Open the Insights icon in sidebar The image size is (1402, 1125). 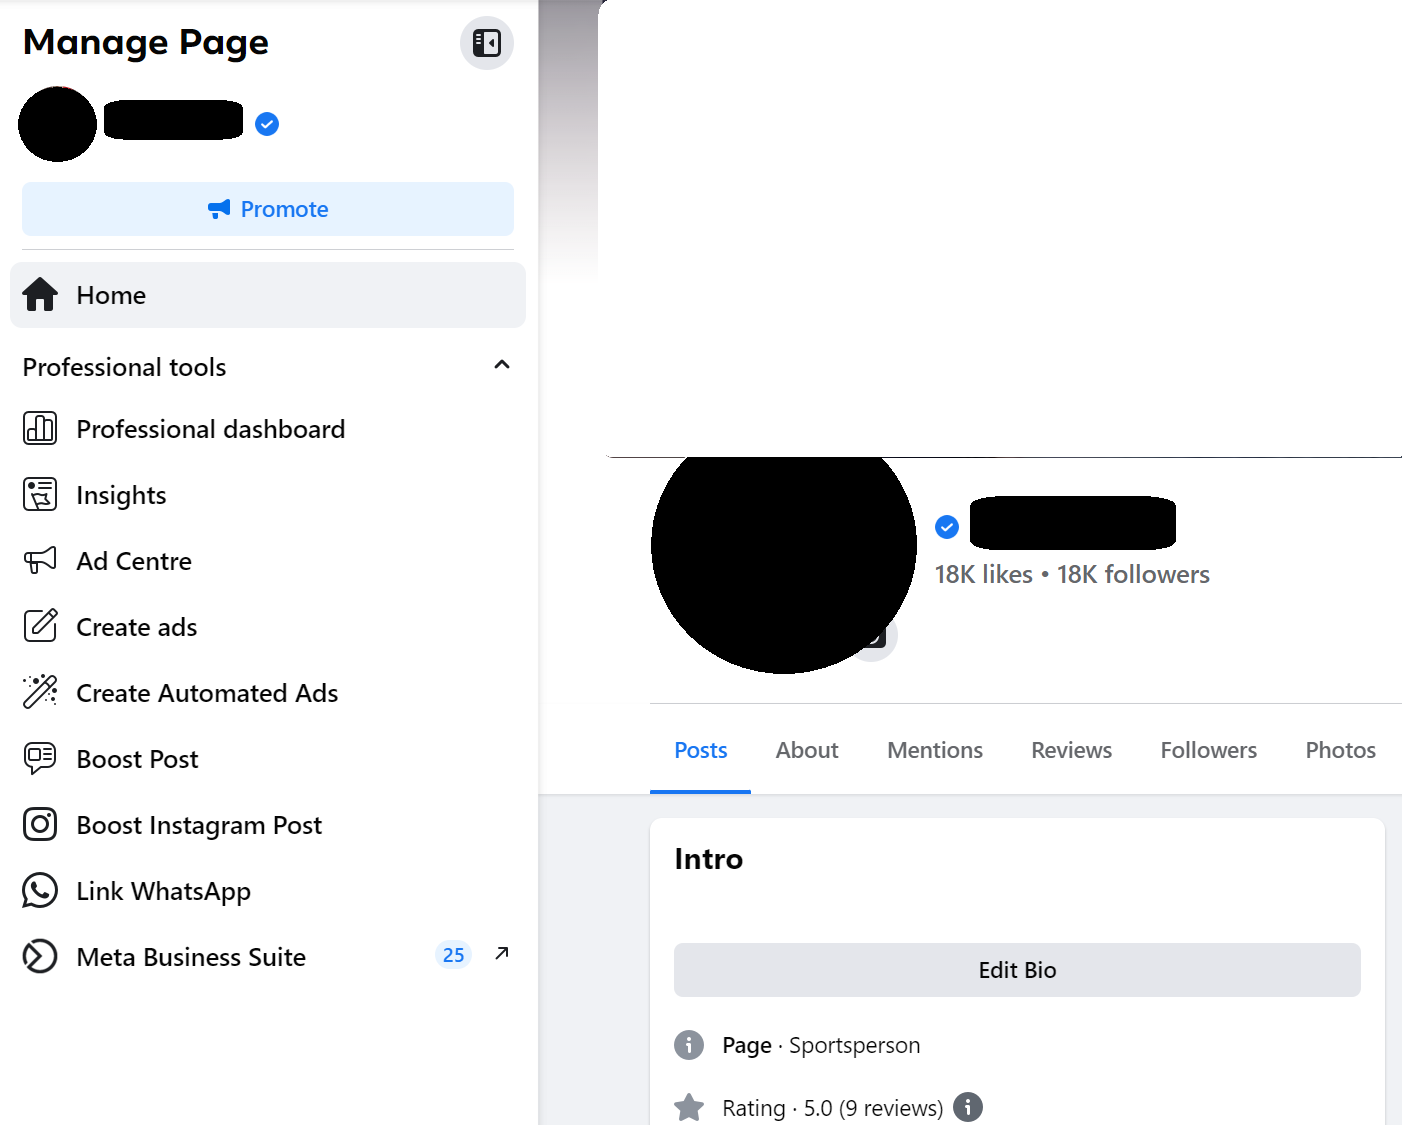pos(40,494)
